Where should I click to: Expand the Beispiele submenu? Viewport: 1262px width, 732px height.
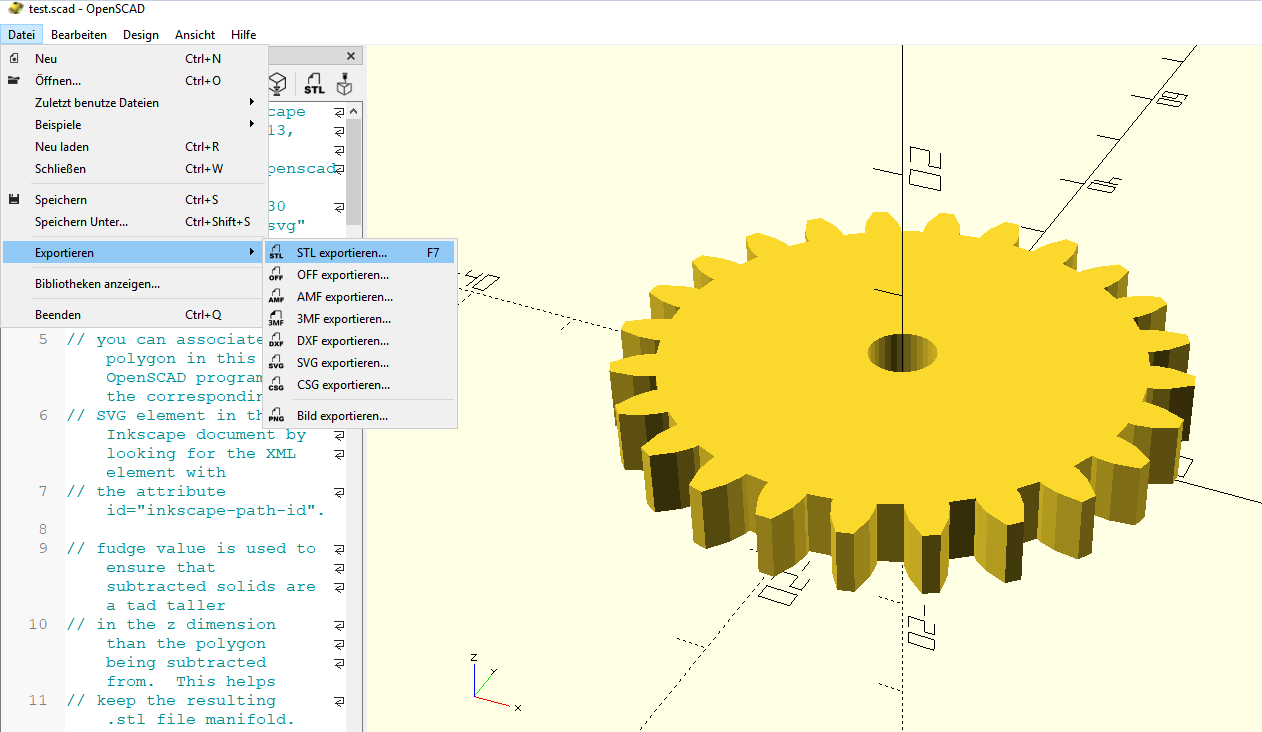pyautogui.click(x=134, y=125)
